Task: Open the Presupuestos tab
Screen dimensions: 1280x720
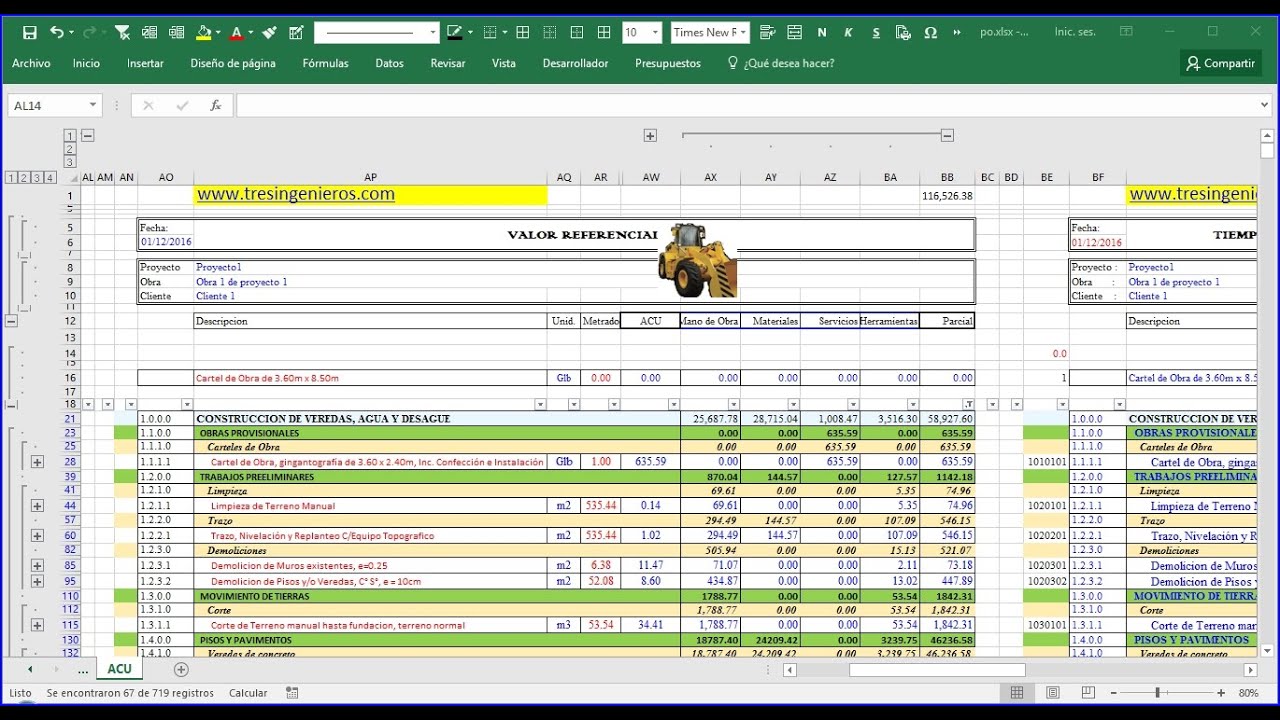Action: click(x=668, y=63)
